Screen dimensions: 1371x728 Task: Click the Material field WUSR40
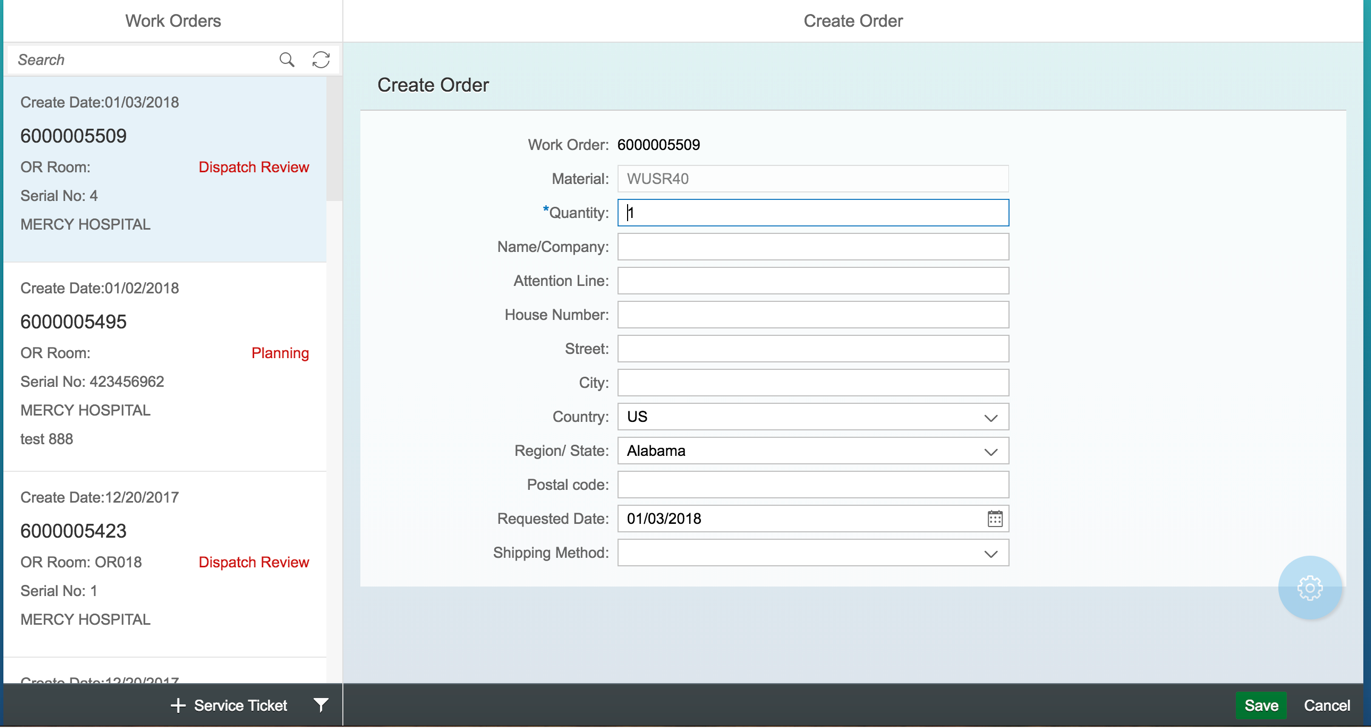tap(813, 179)
